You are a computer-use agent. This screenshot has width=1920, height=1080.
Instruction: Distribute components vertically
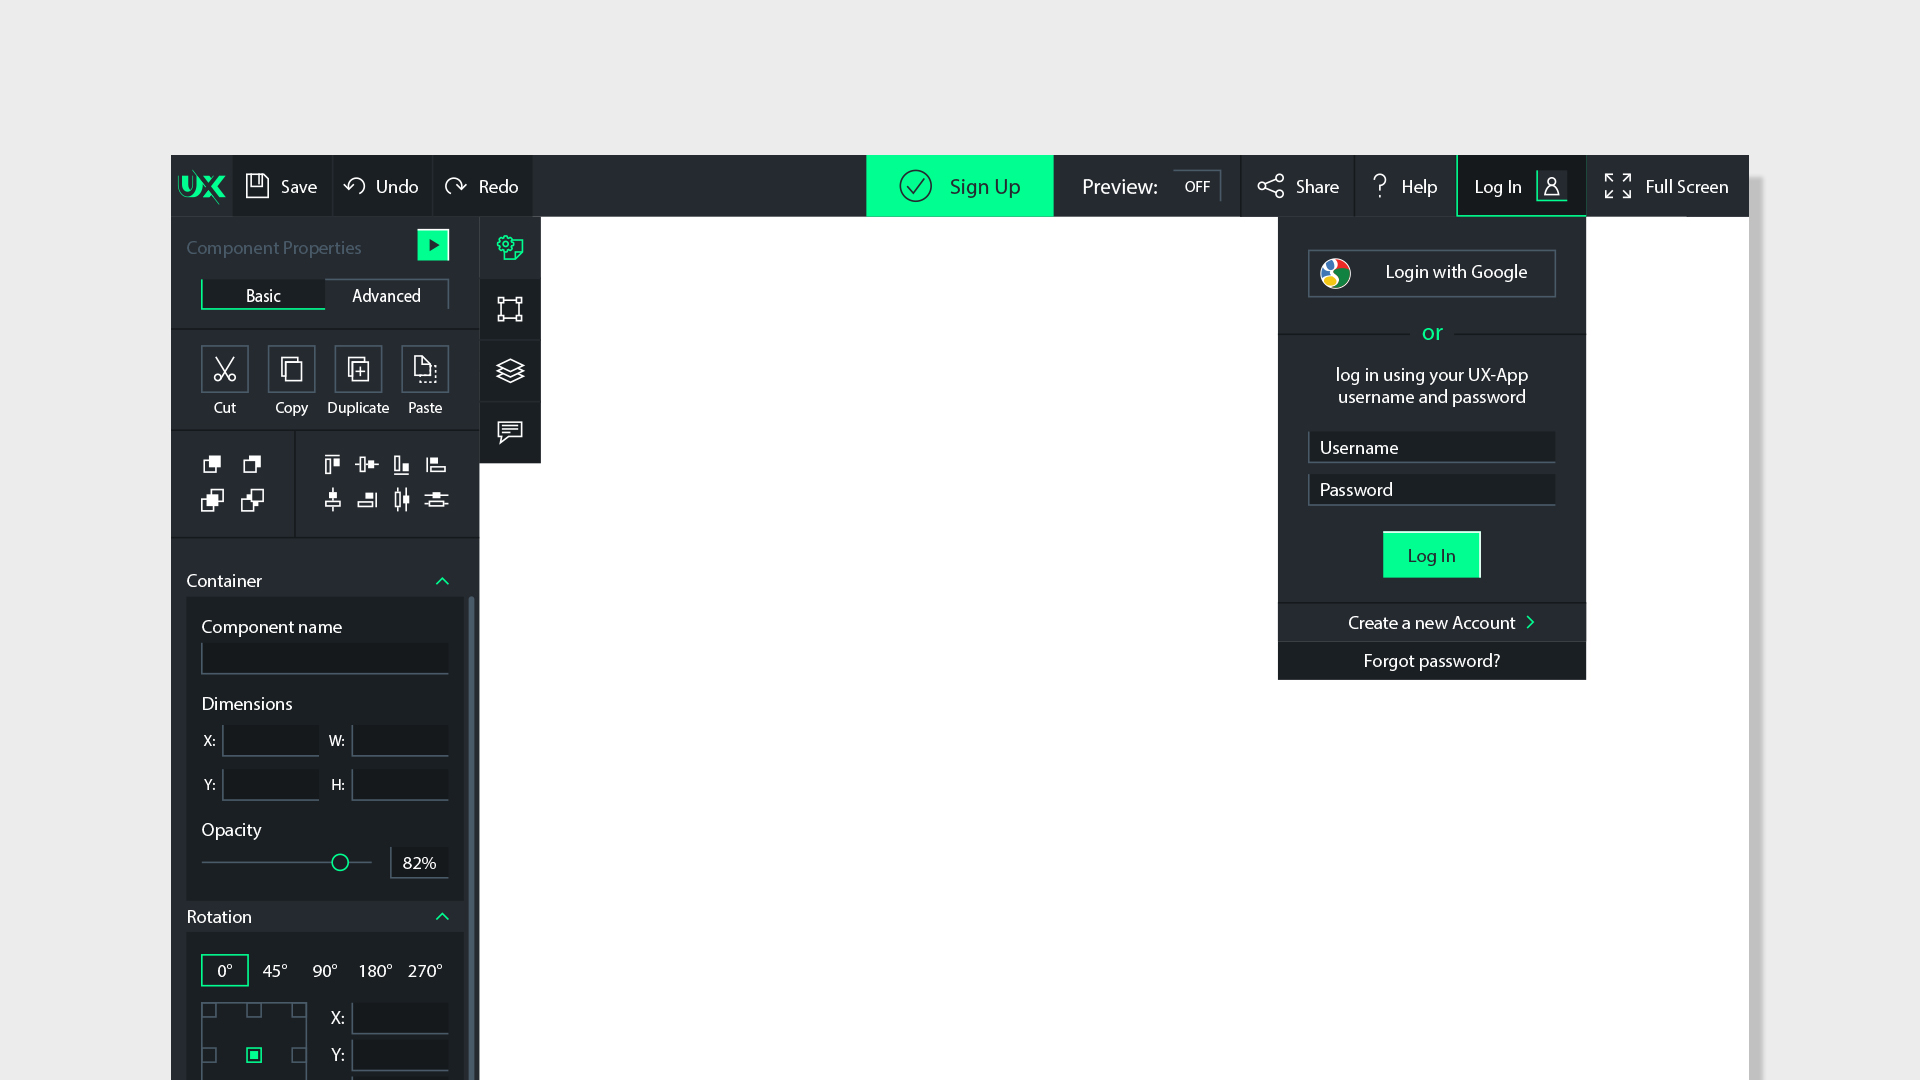click(x=436, y=499)
